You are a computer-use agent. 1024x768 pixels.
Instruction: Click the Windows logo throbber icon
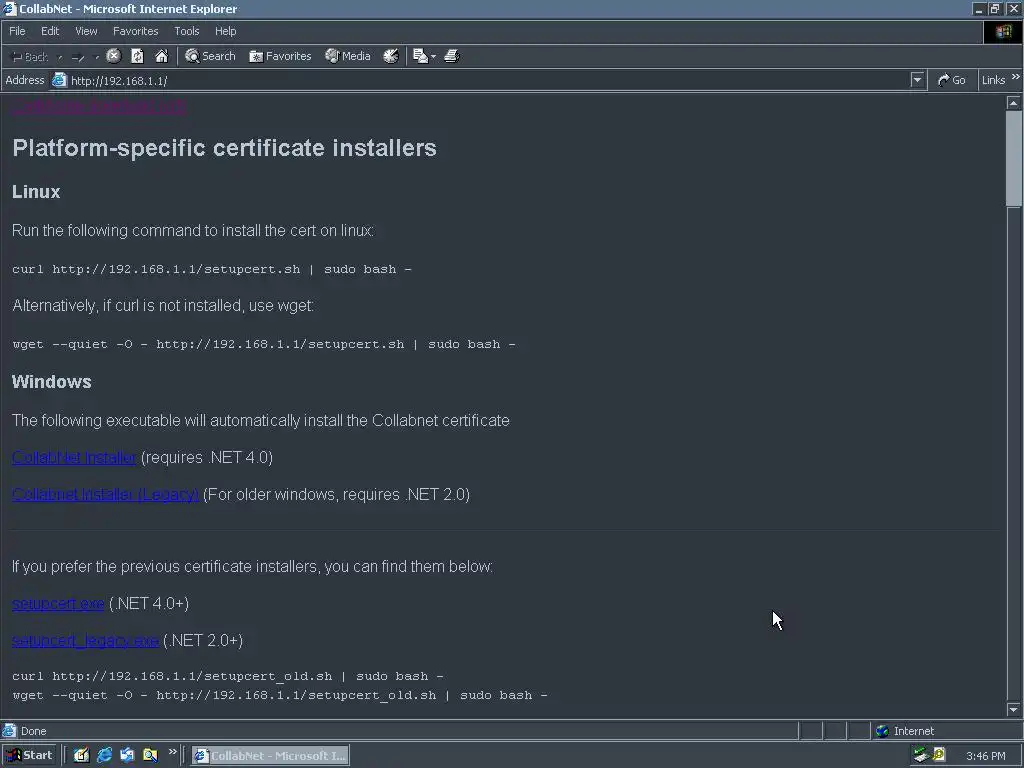coord(1003,32)
